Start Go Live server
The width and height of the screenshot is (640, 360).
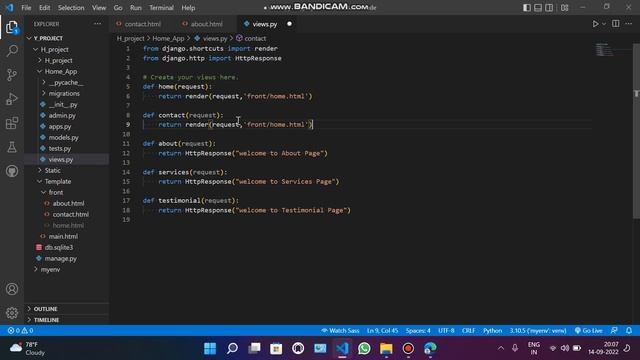pos(589,331)
